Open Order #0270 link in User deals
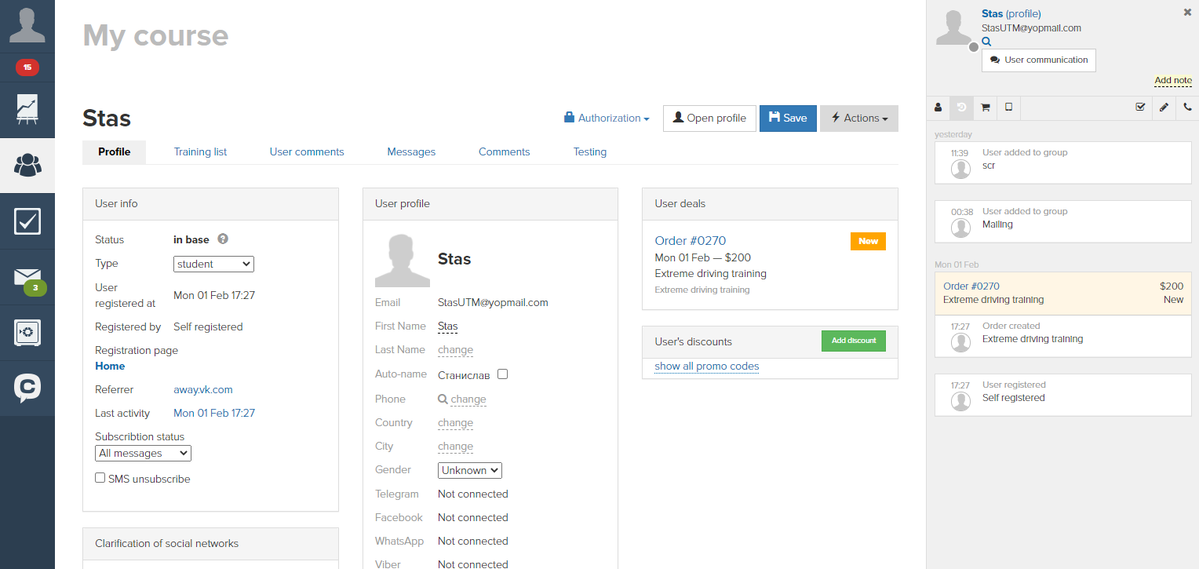 tap(690, 241)
